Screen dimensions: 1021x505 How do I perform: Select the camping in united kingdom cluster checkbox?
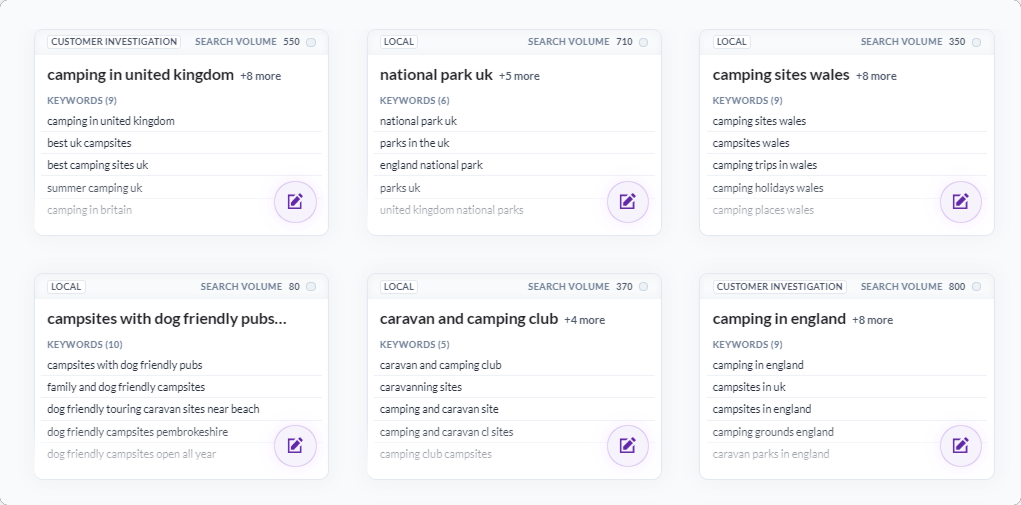tap(311, 42)
